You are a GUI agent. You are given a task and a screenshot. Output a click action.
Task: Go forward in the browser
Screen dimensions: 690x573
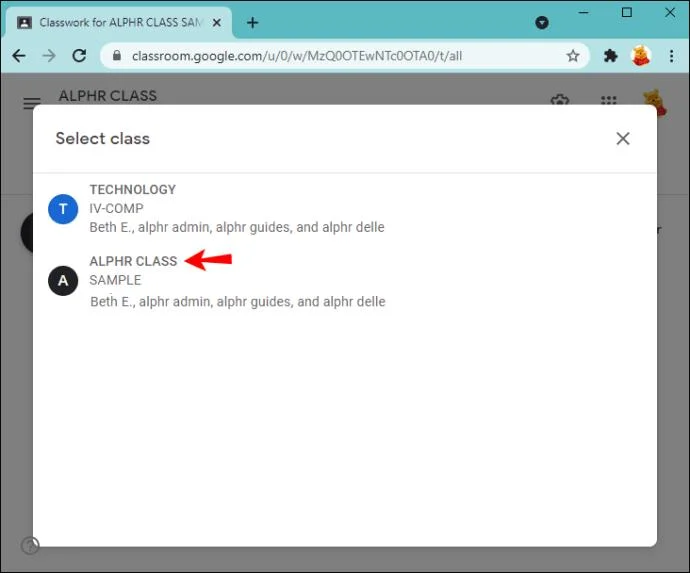[49, 56]
